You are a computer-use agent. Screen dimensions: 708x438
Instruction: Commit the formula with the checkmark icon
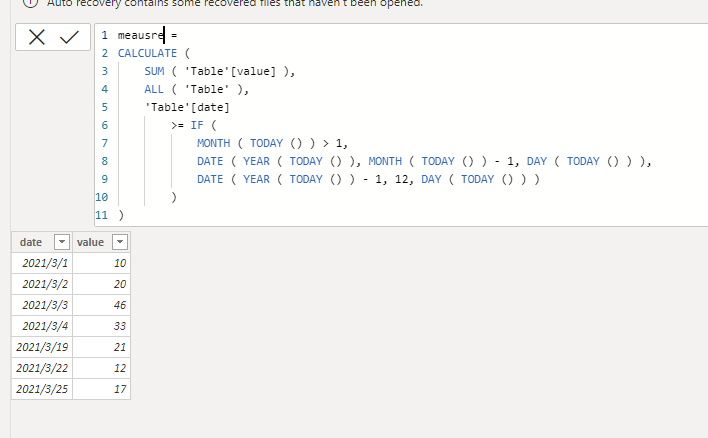tap(69, 37)
